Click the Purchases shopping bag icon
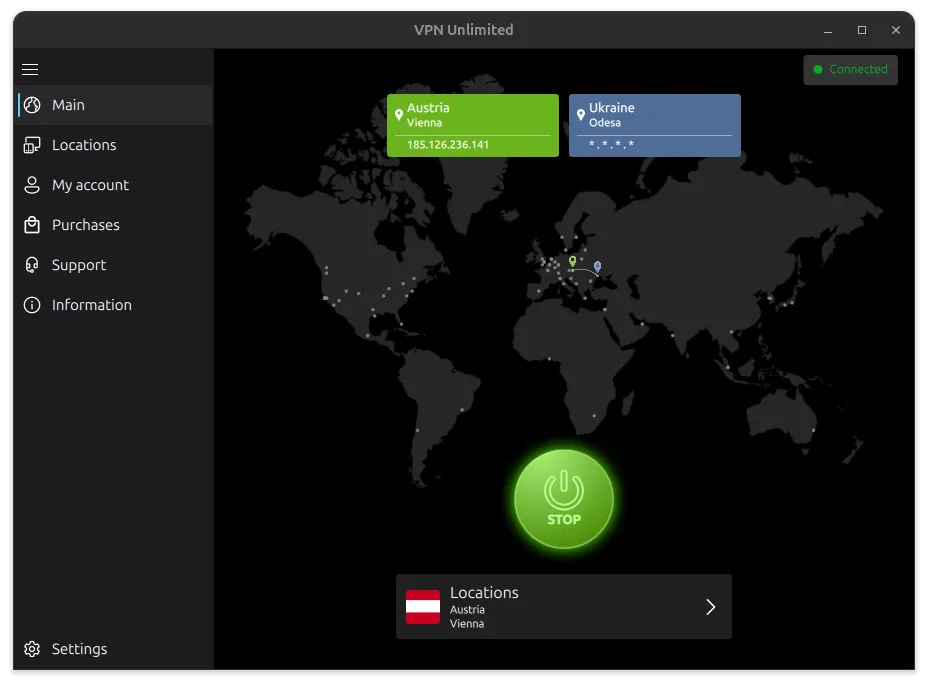Viewport: 928px width, 686px height. pos(32,225)
